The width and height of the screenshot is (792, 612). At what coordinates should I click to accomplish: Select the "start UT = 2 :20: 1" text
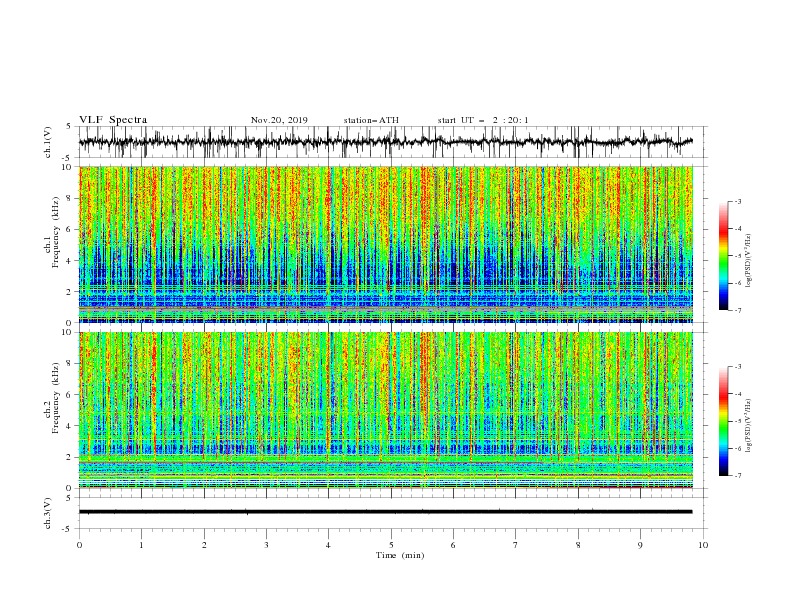(483, 120)
